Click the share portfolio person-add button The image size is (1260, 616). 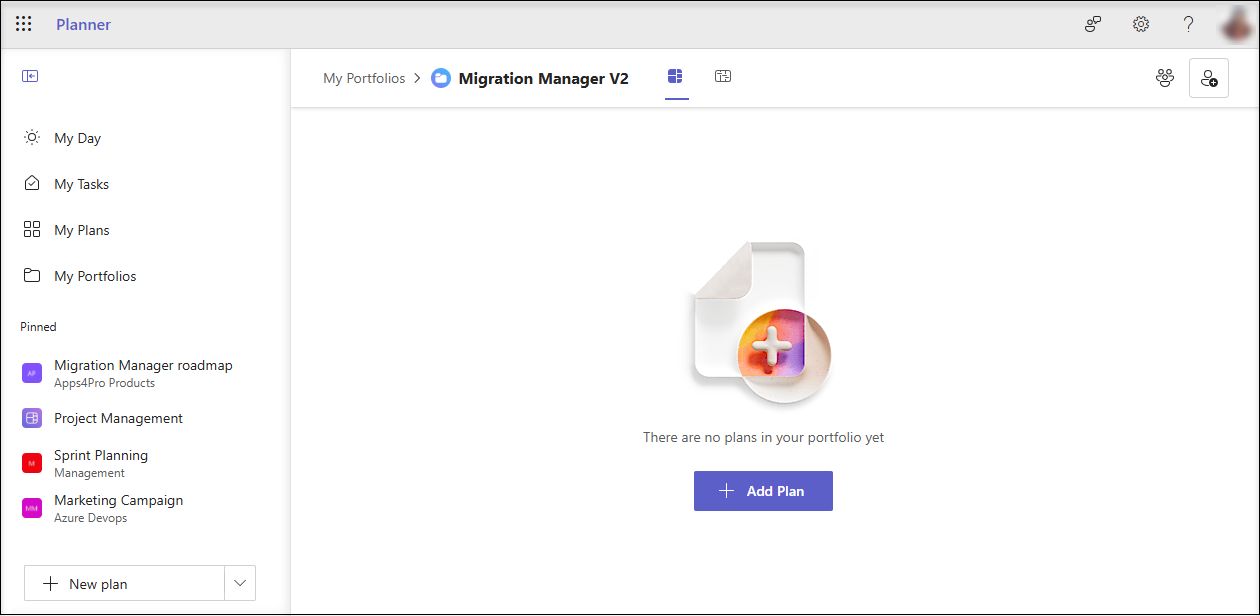pyautogui.click(x=1208, y=78)
